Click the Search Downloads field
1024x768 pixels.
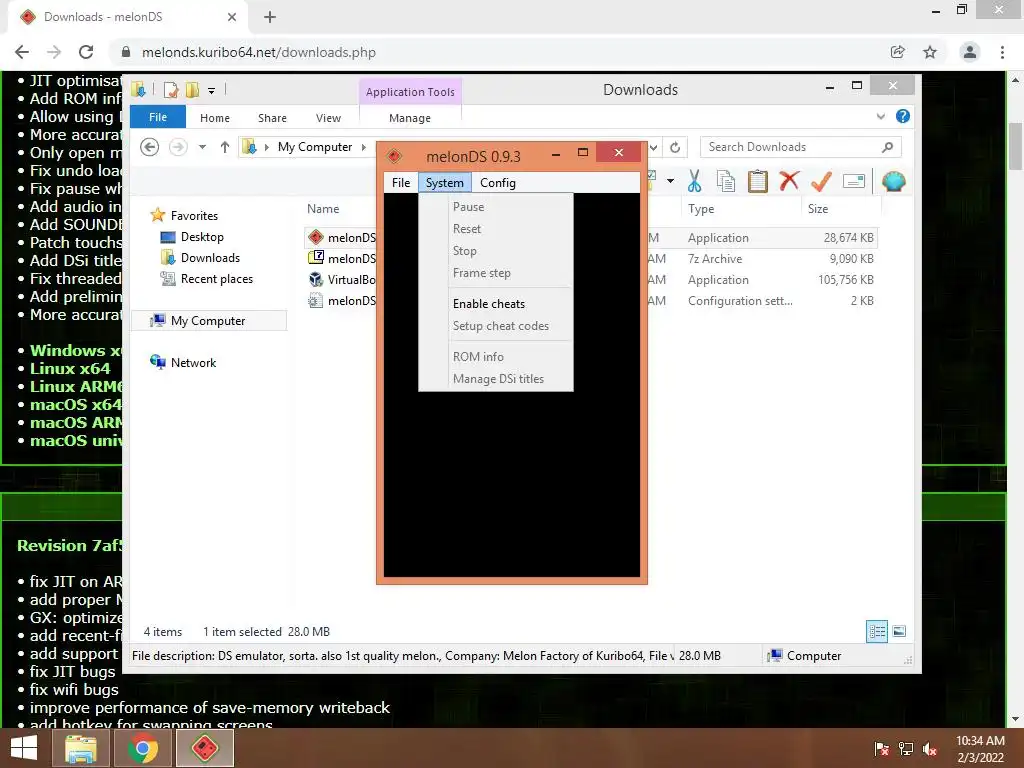point(801,147)
